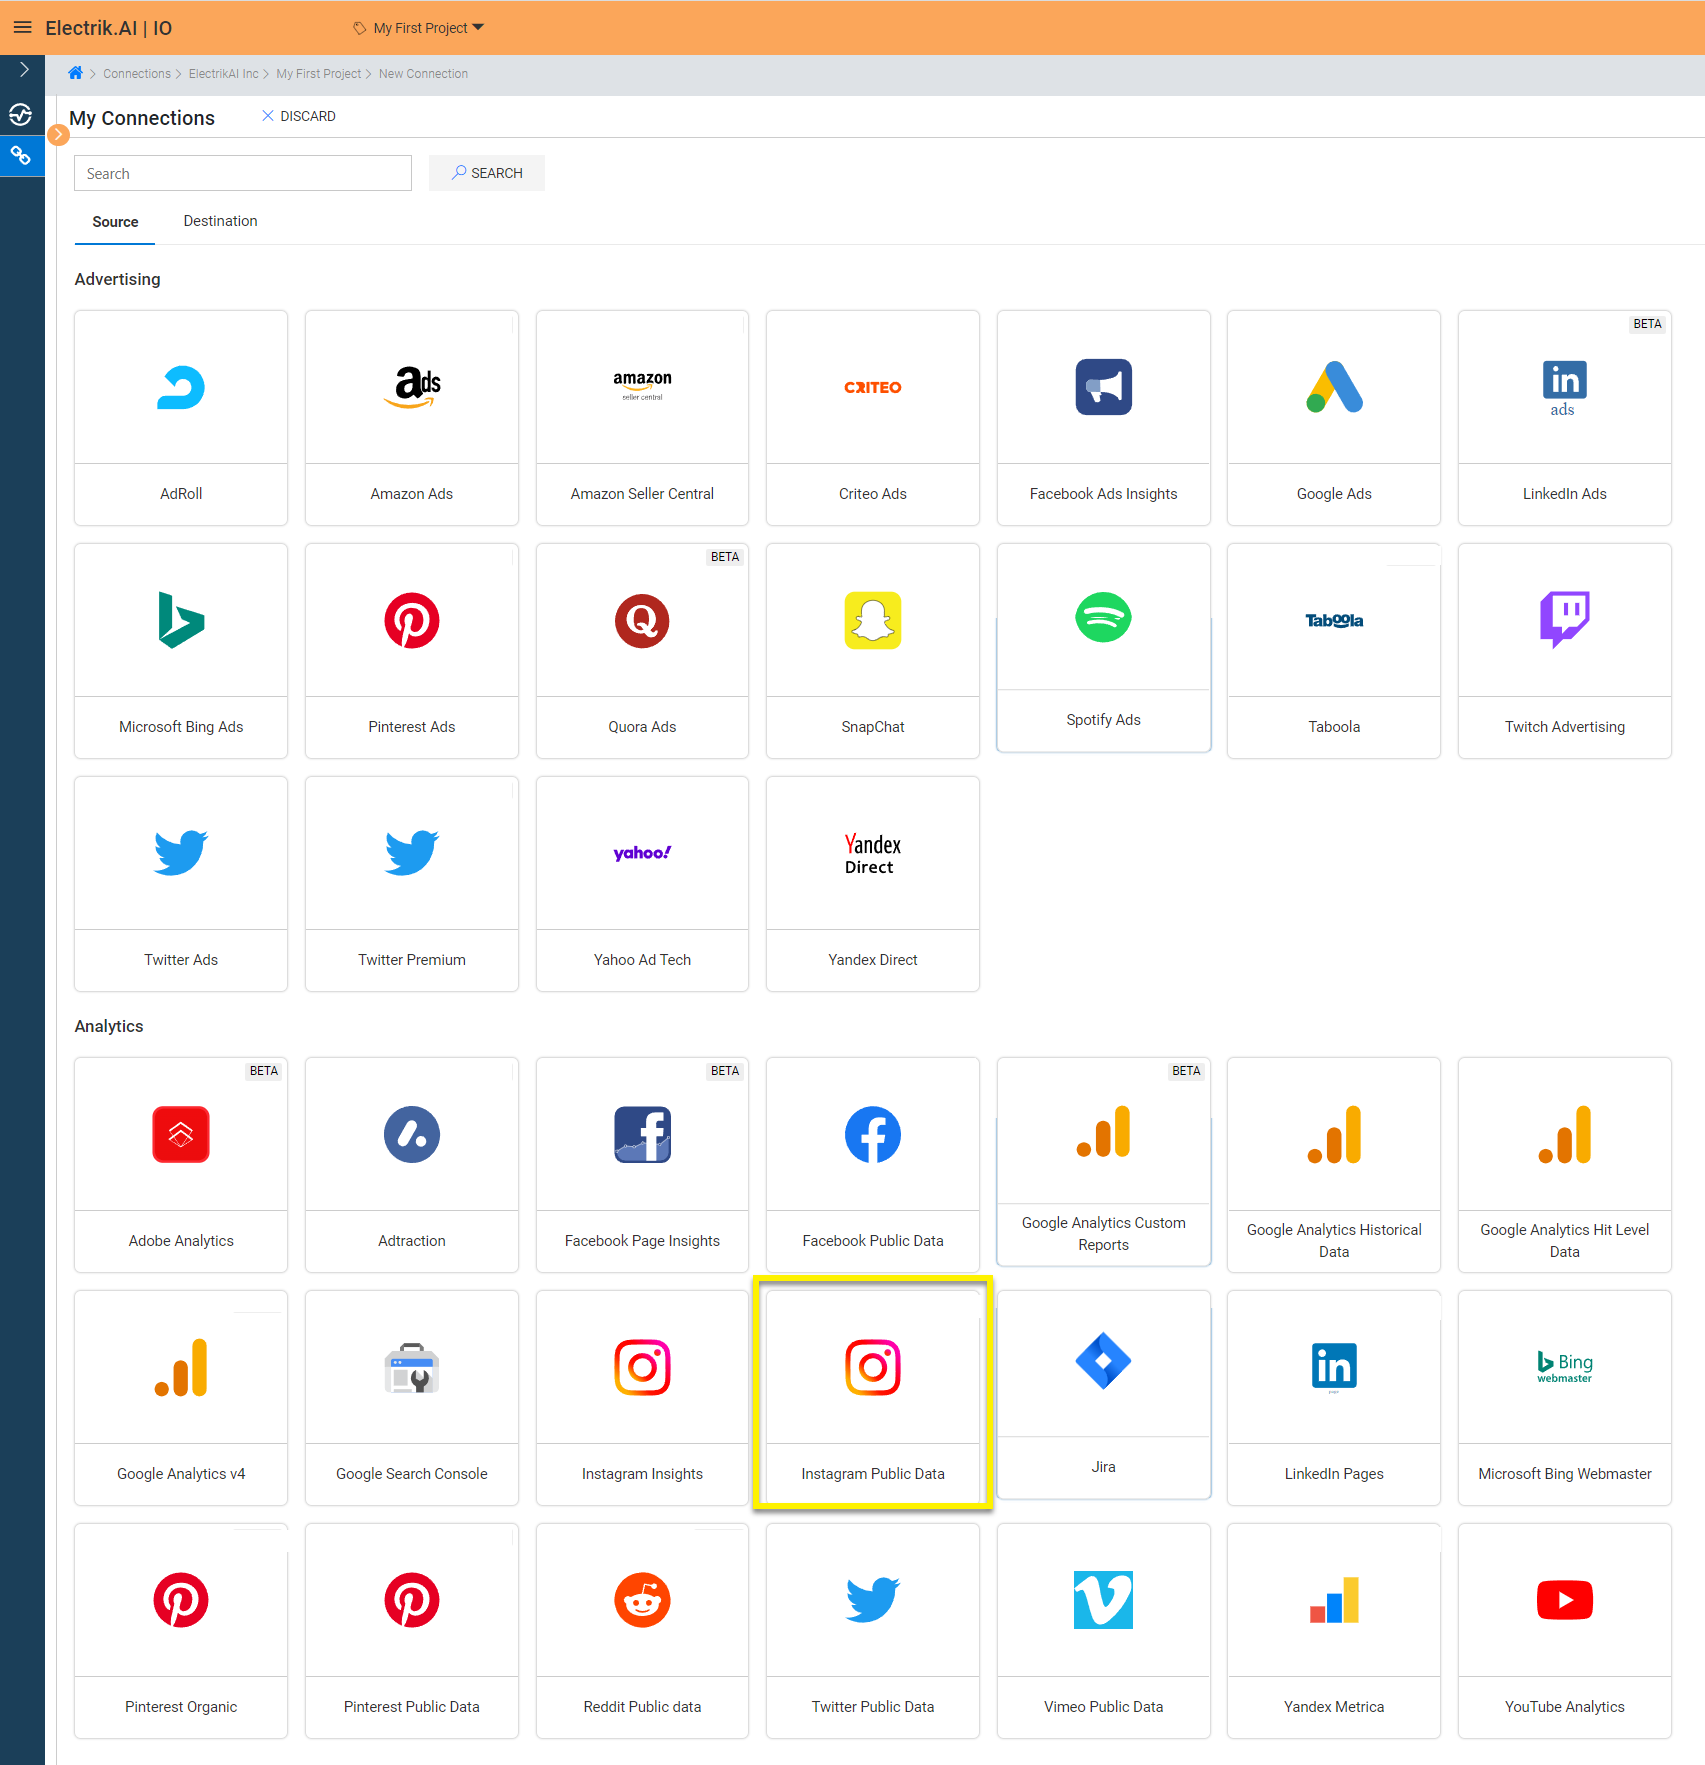Image resolution: width=1705 pixels, height=1765 pixels.
Task: Select the connections link icon in sidebar
Action: tap(21, 156)
